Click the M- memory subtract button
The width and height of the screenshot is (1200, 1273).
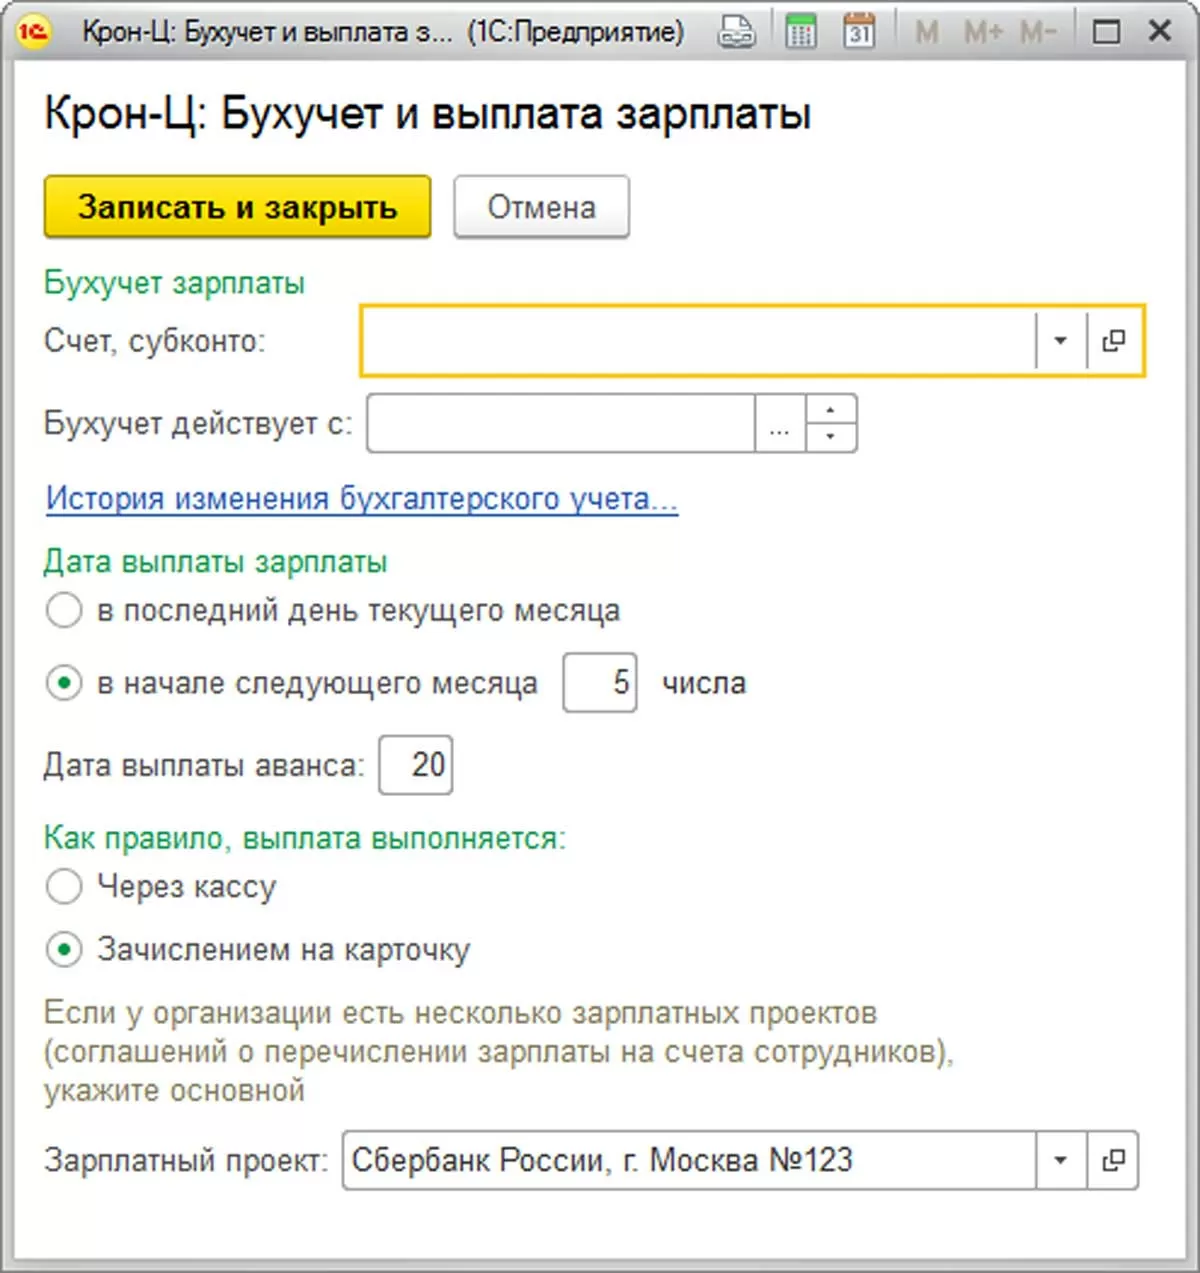pyautogui.click(x=1038, y=33)
